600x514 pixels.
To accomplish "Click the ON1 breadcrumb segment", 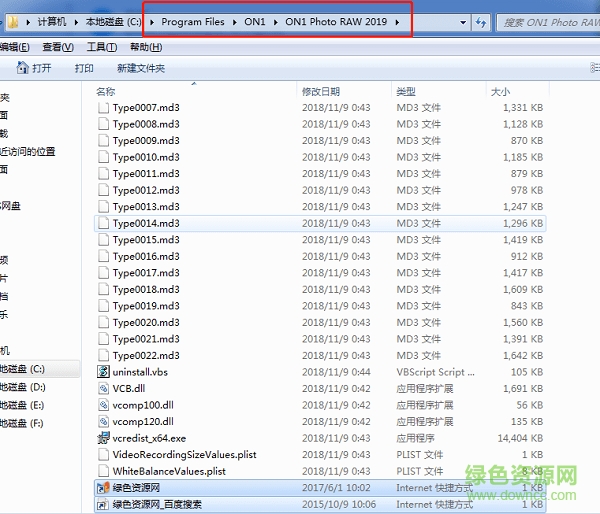I will [x=255, y=22].
